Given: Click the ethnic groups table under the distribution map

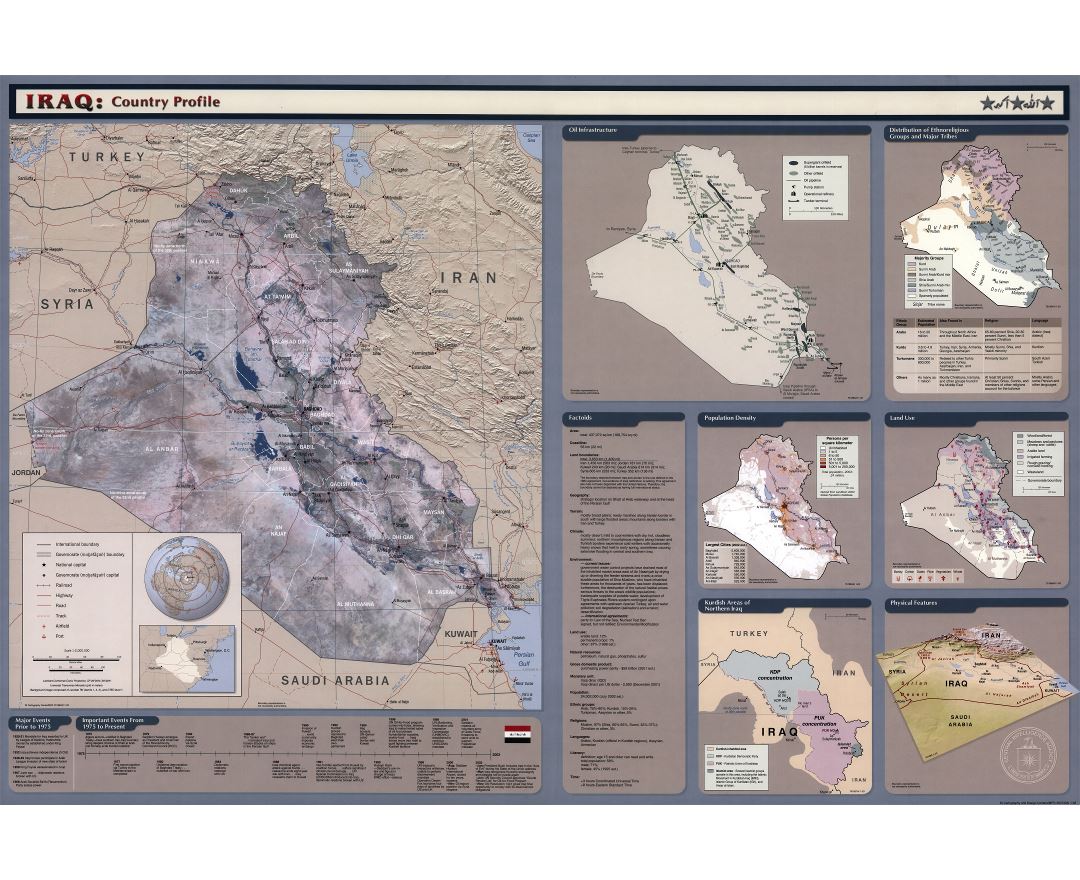Looking at the screenshot, I should coord(979,355).
